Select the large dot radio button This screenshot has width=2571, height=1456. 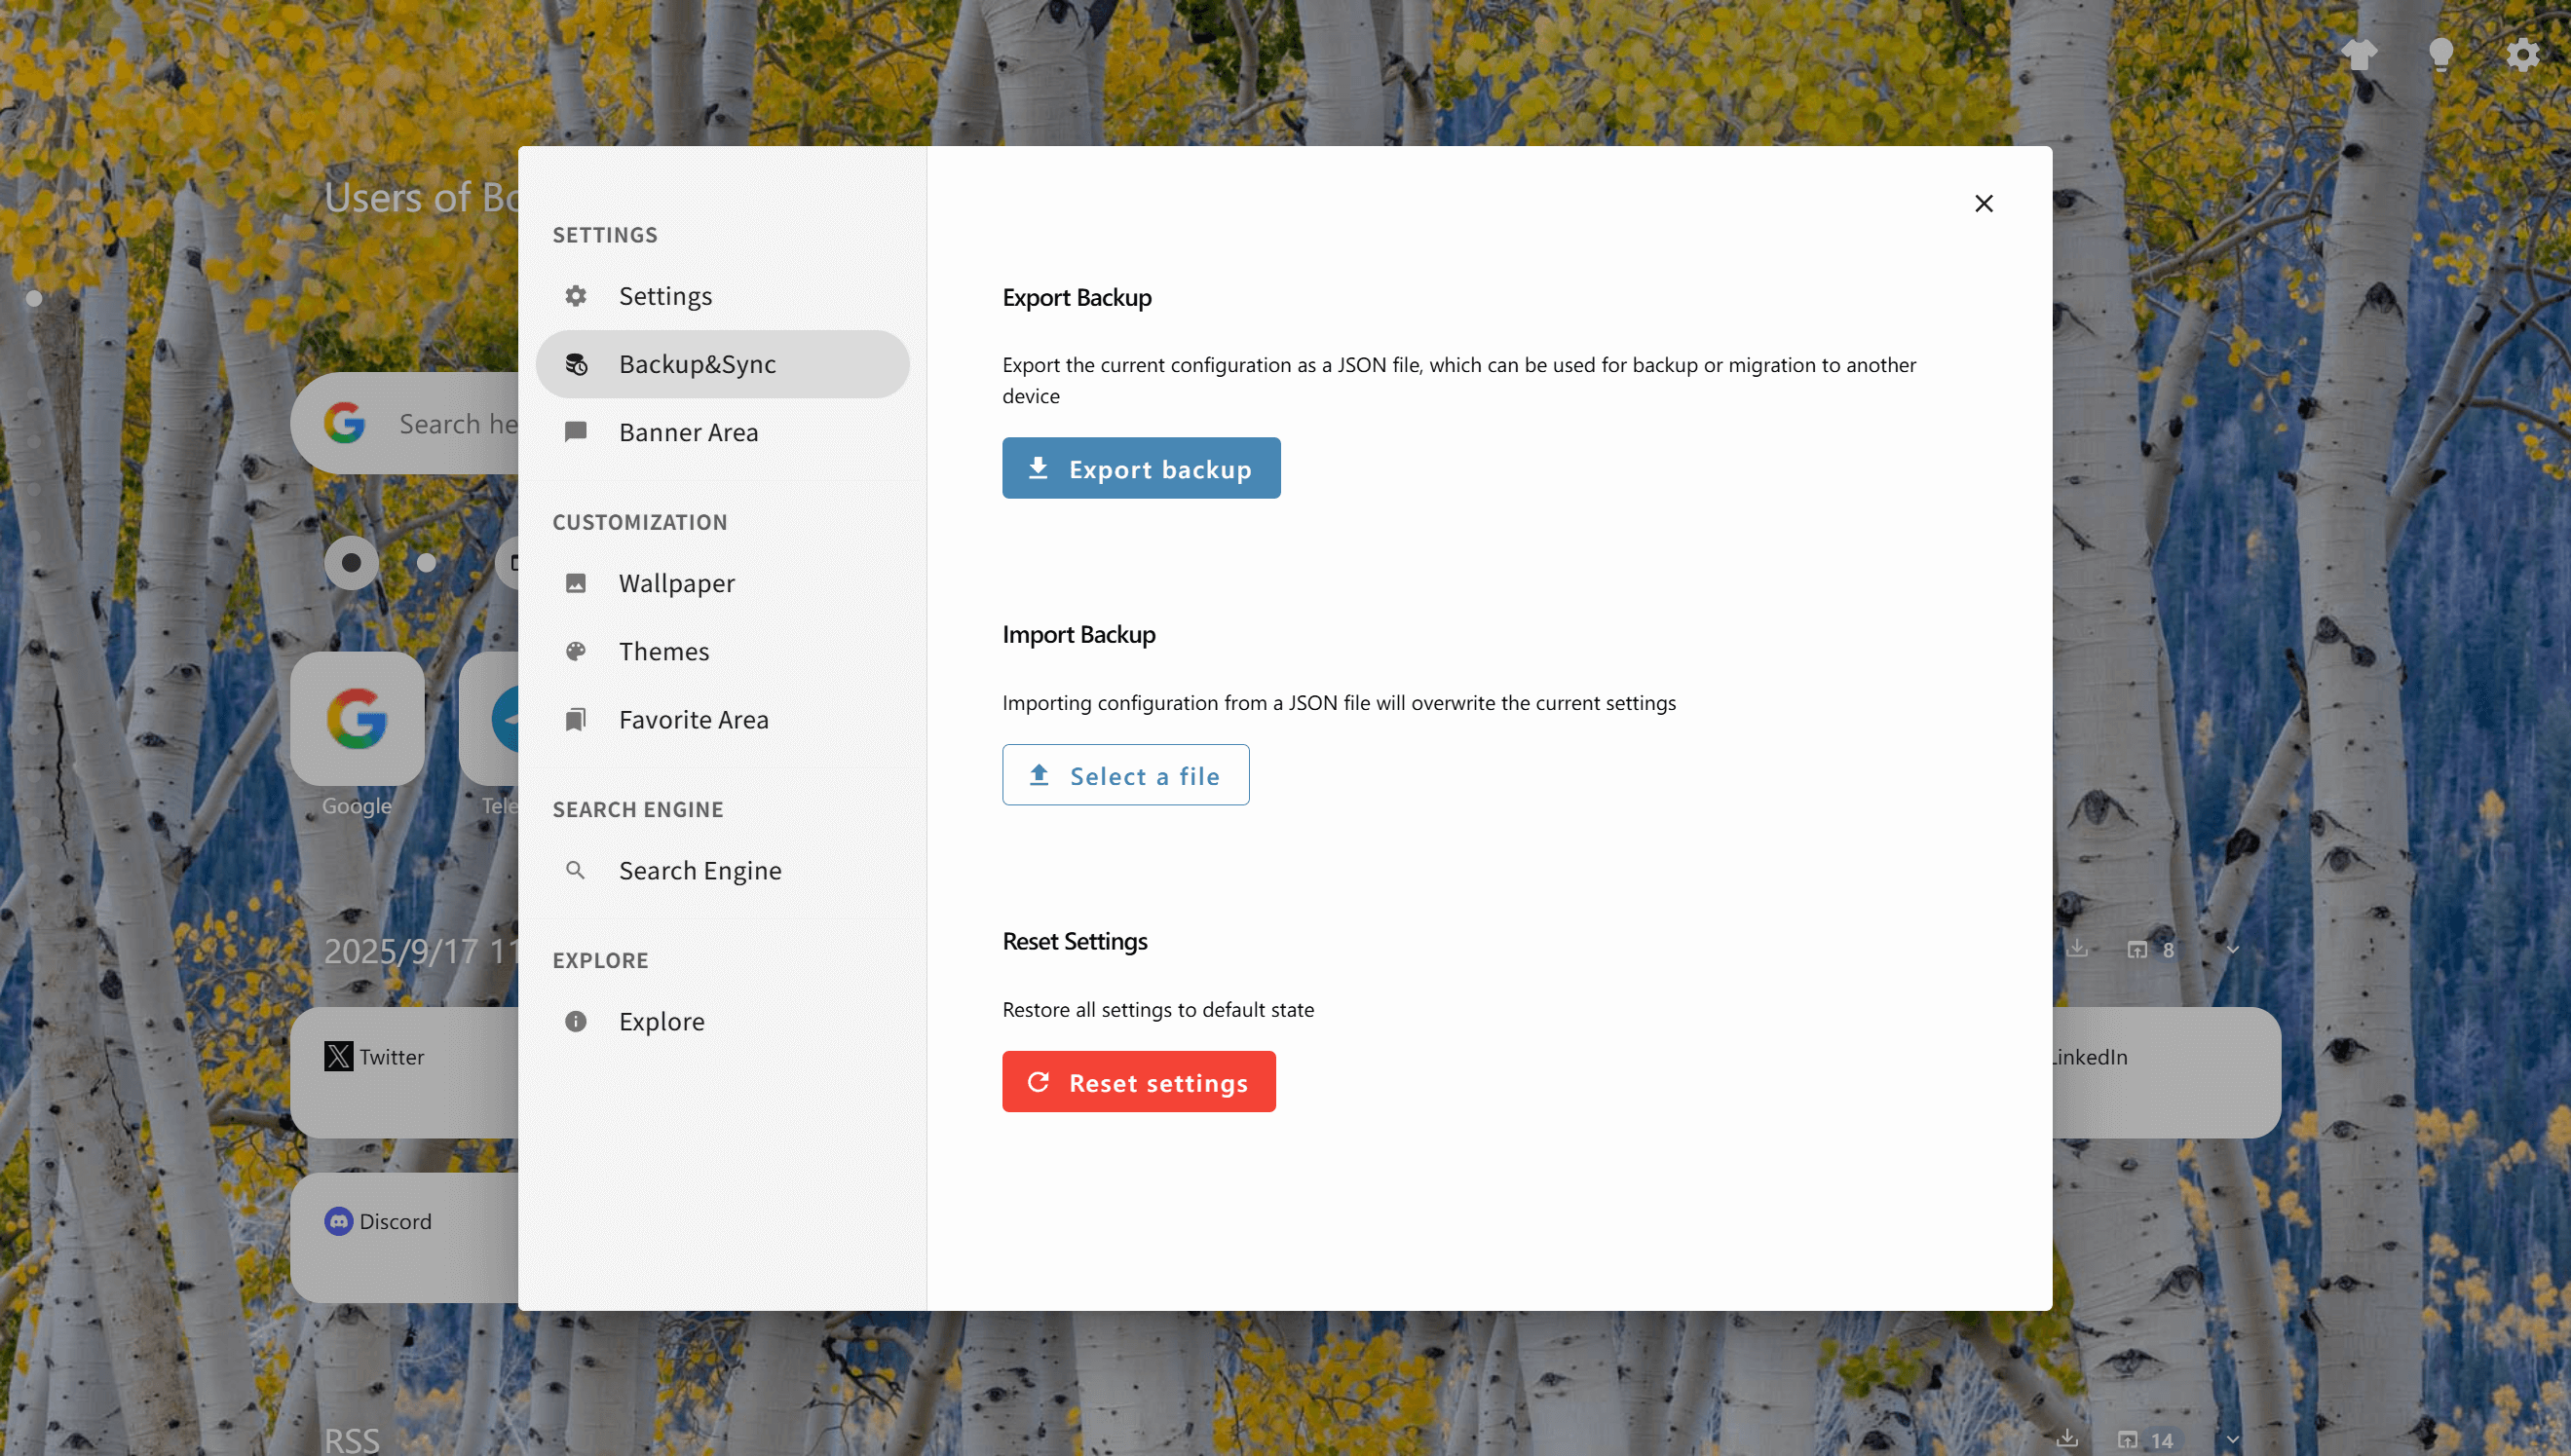click(x=351, y=562)
